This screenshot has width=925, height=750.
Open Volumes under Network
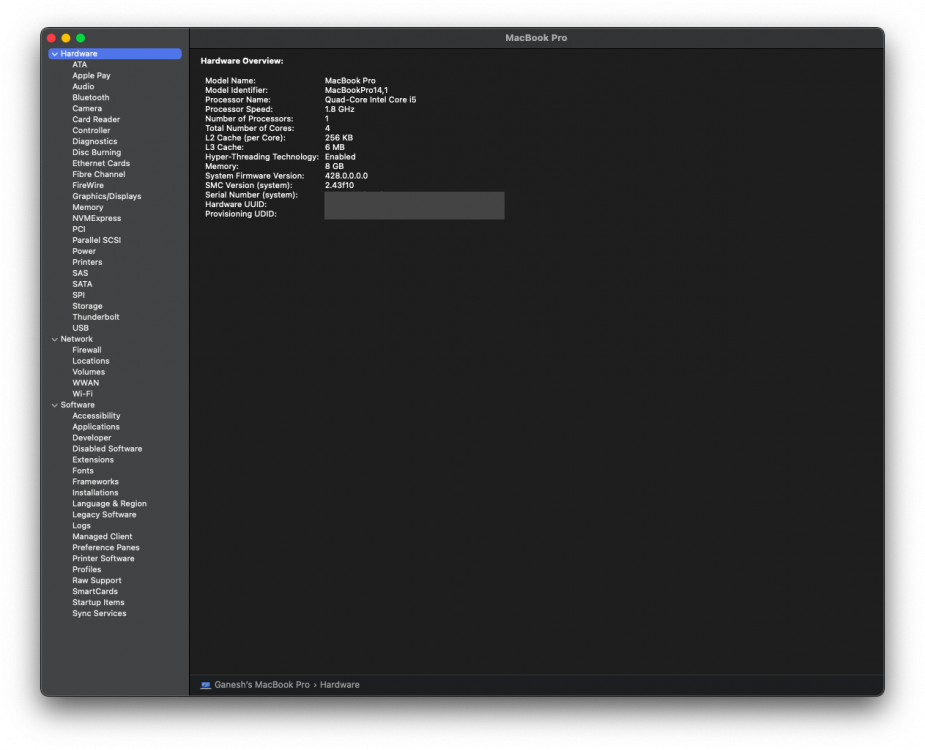coord(88,372)
